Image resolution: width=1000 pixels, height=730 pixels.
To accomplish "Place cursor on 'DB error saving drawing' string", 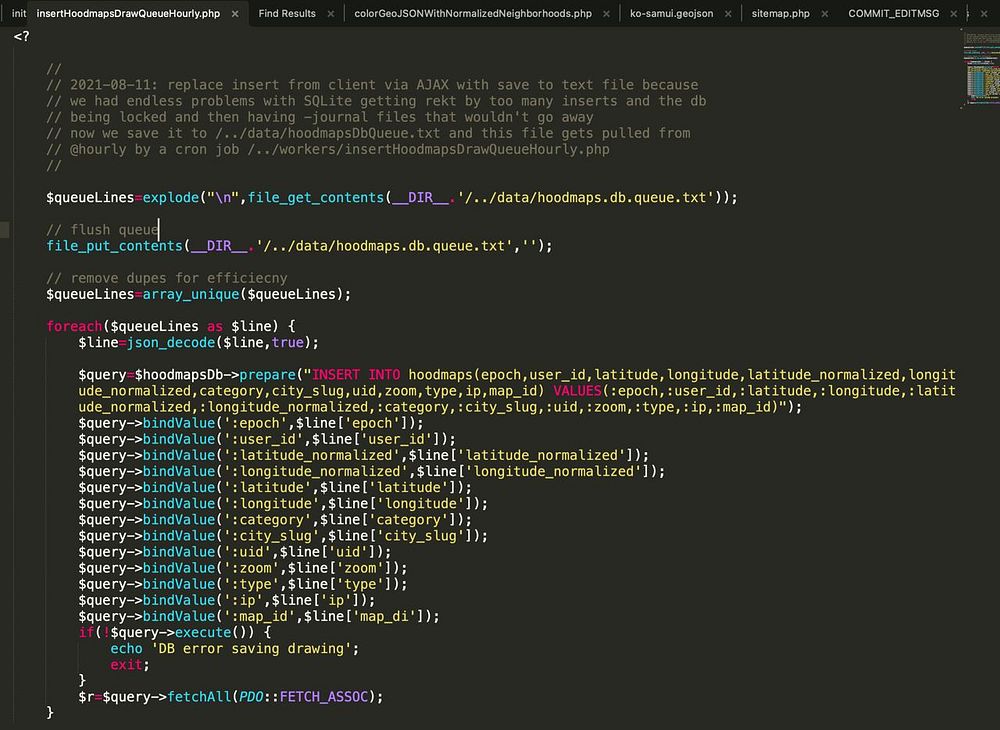I will [248, 648].
